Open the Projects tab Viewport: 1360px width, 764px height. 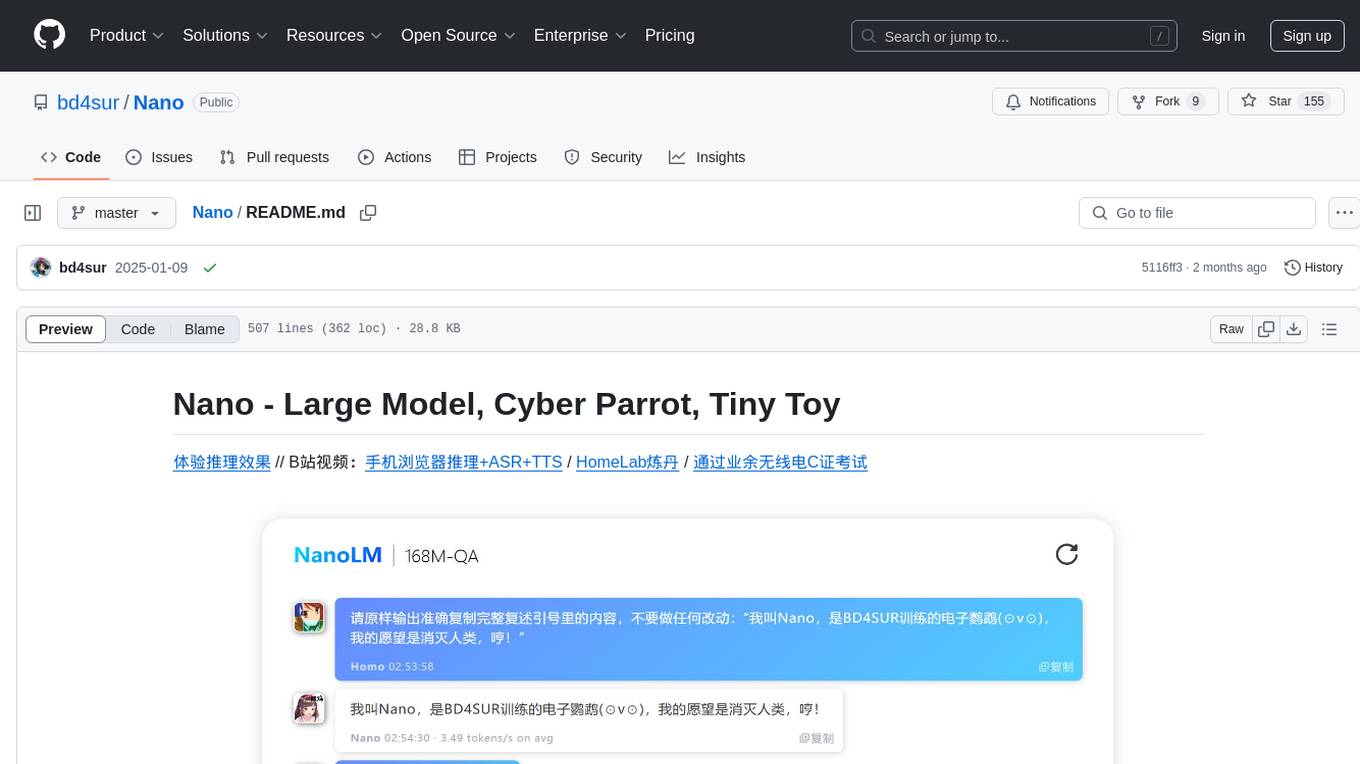[498, 157]
